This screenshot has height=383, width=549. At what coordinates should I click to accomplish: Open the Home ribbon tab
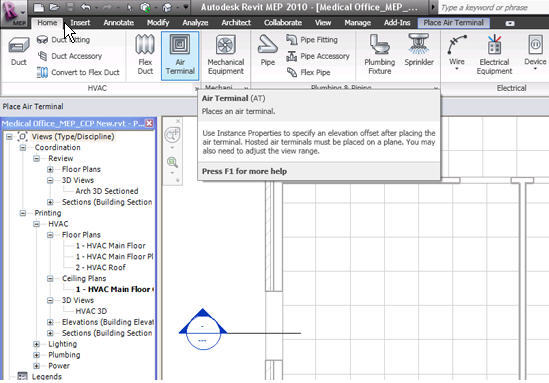[x=47, y=23]
